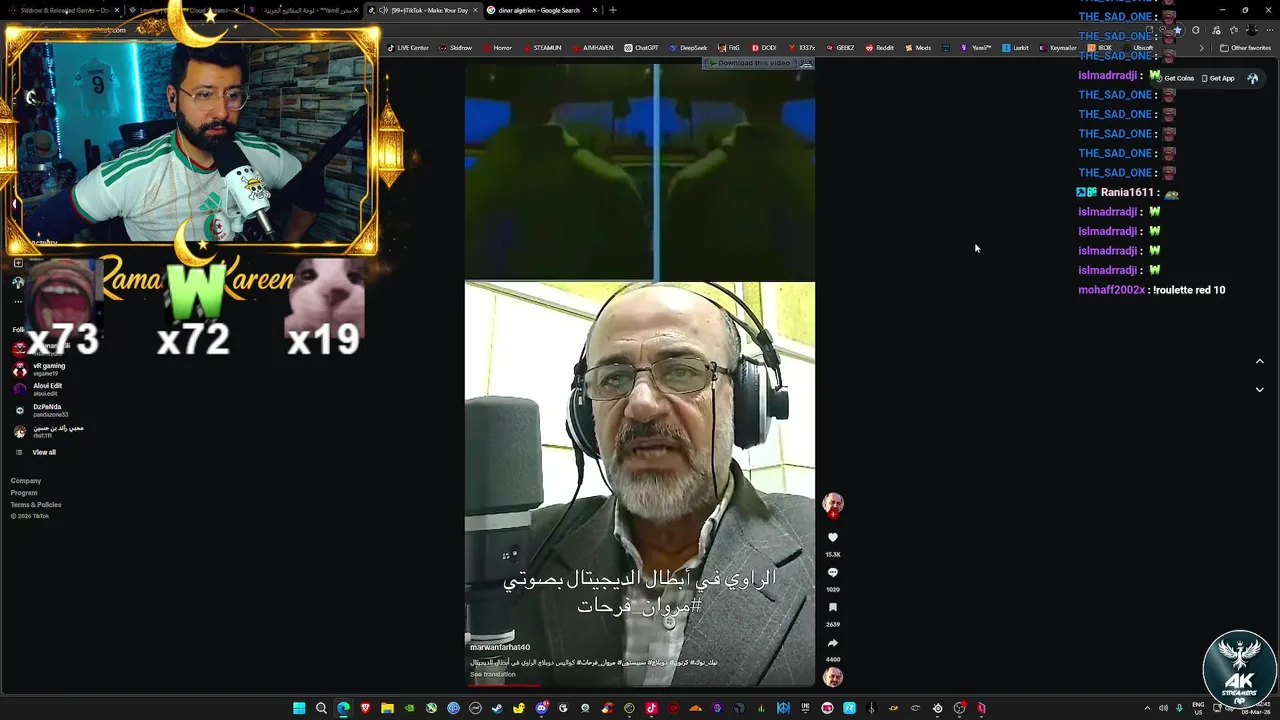The image size is (1280, 720).
Task: Click the browser favorites star icon
Action: tap(1177, 30)
